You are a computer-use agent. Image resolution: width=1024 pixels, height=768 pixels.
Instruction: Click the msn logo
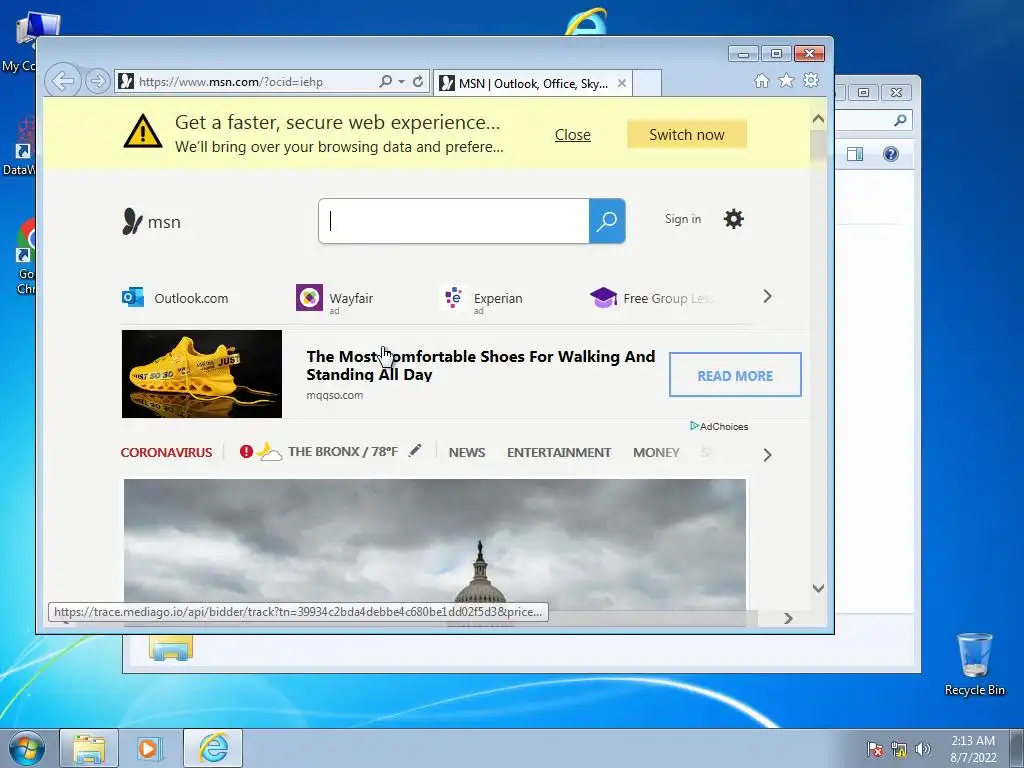coord(152,221)
